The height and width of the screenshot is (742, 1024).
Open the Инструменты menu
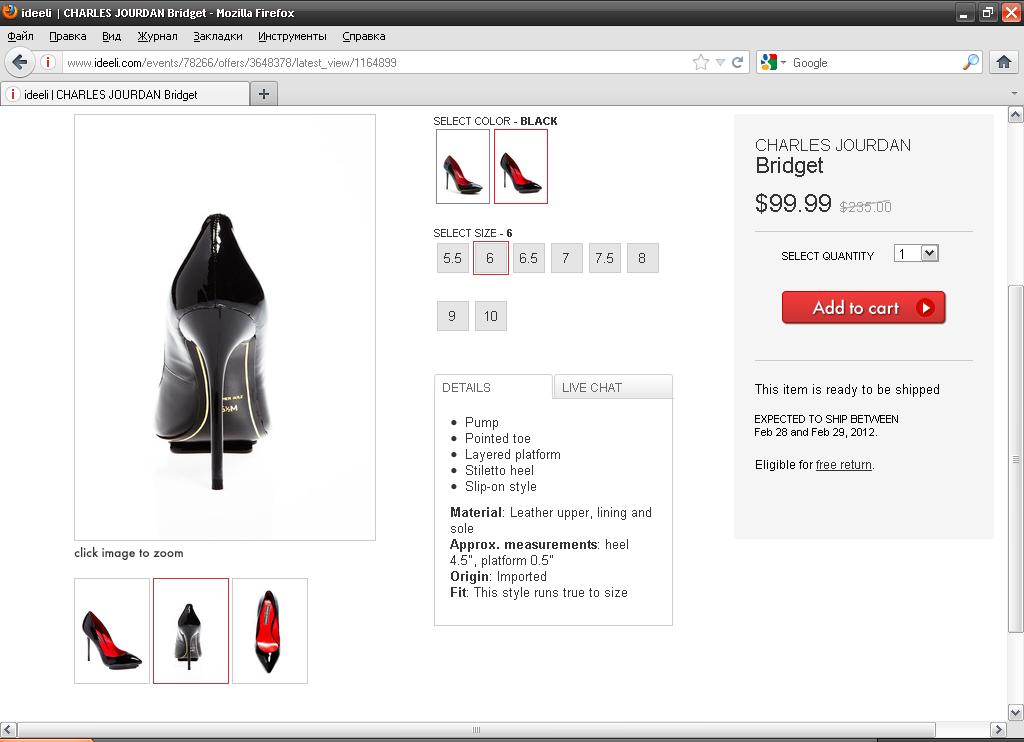click(x=292, y=37)
